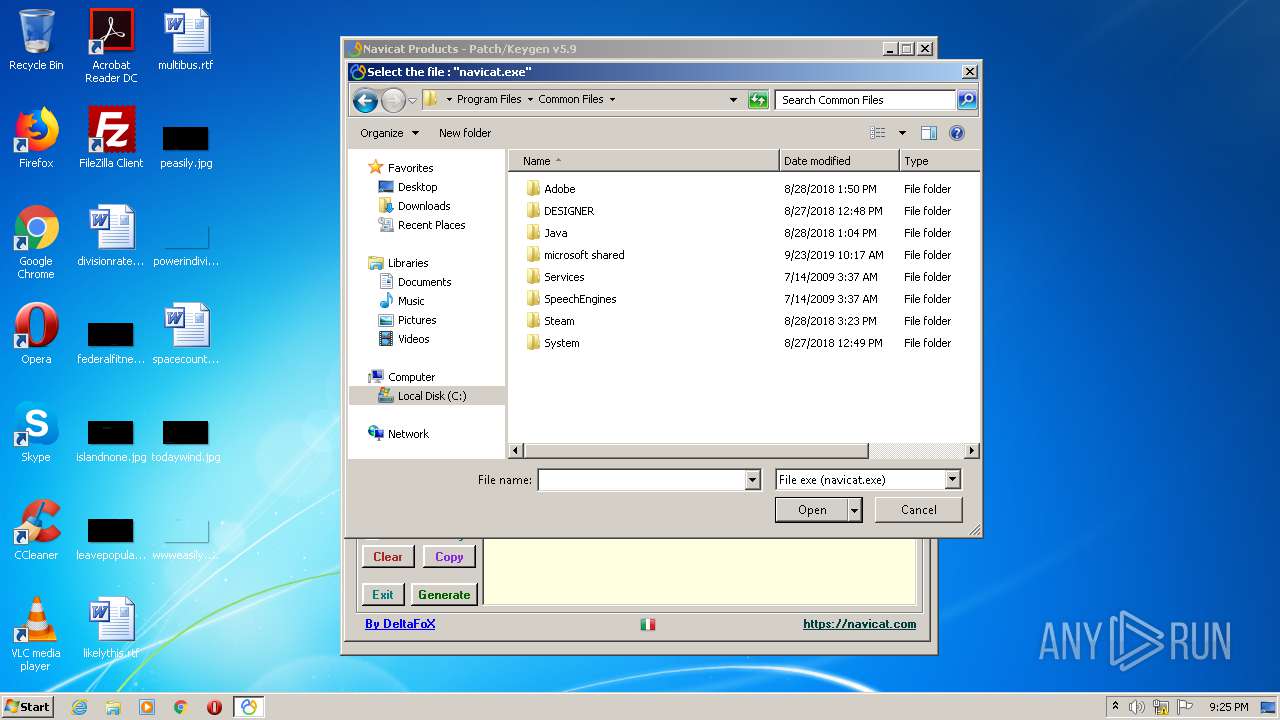
Task: Open the Videos library
Action: pyautogui.click(x=413, y=339)
